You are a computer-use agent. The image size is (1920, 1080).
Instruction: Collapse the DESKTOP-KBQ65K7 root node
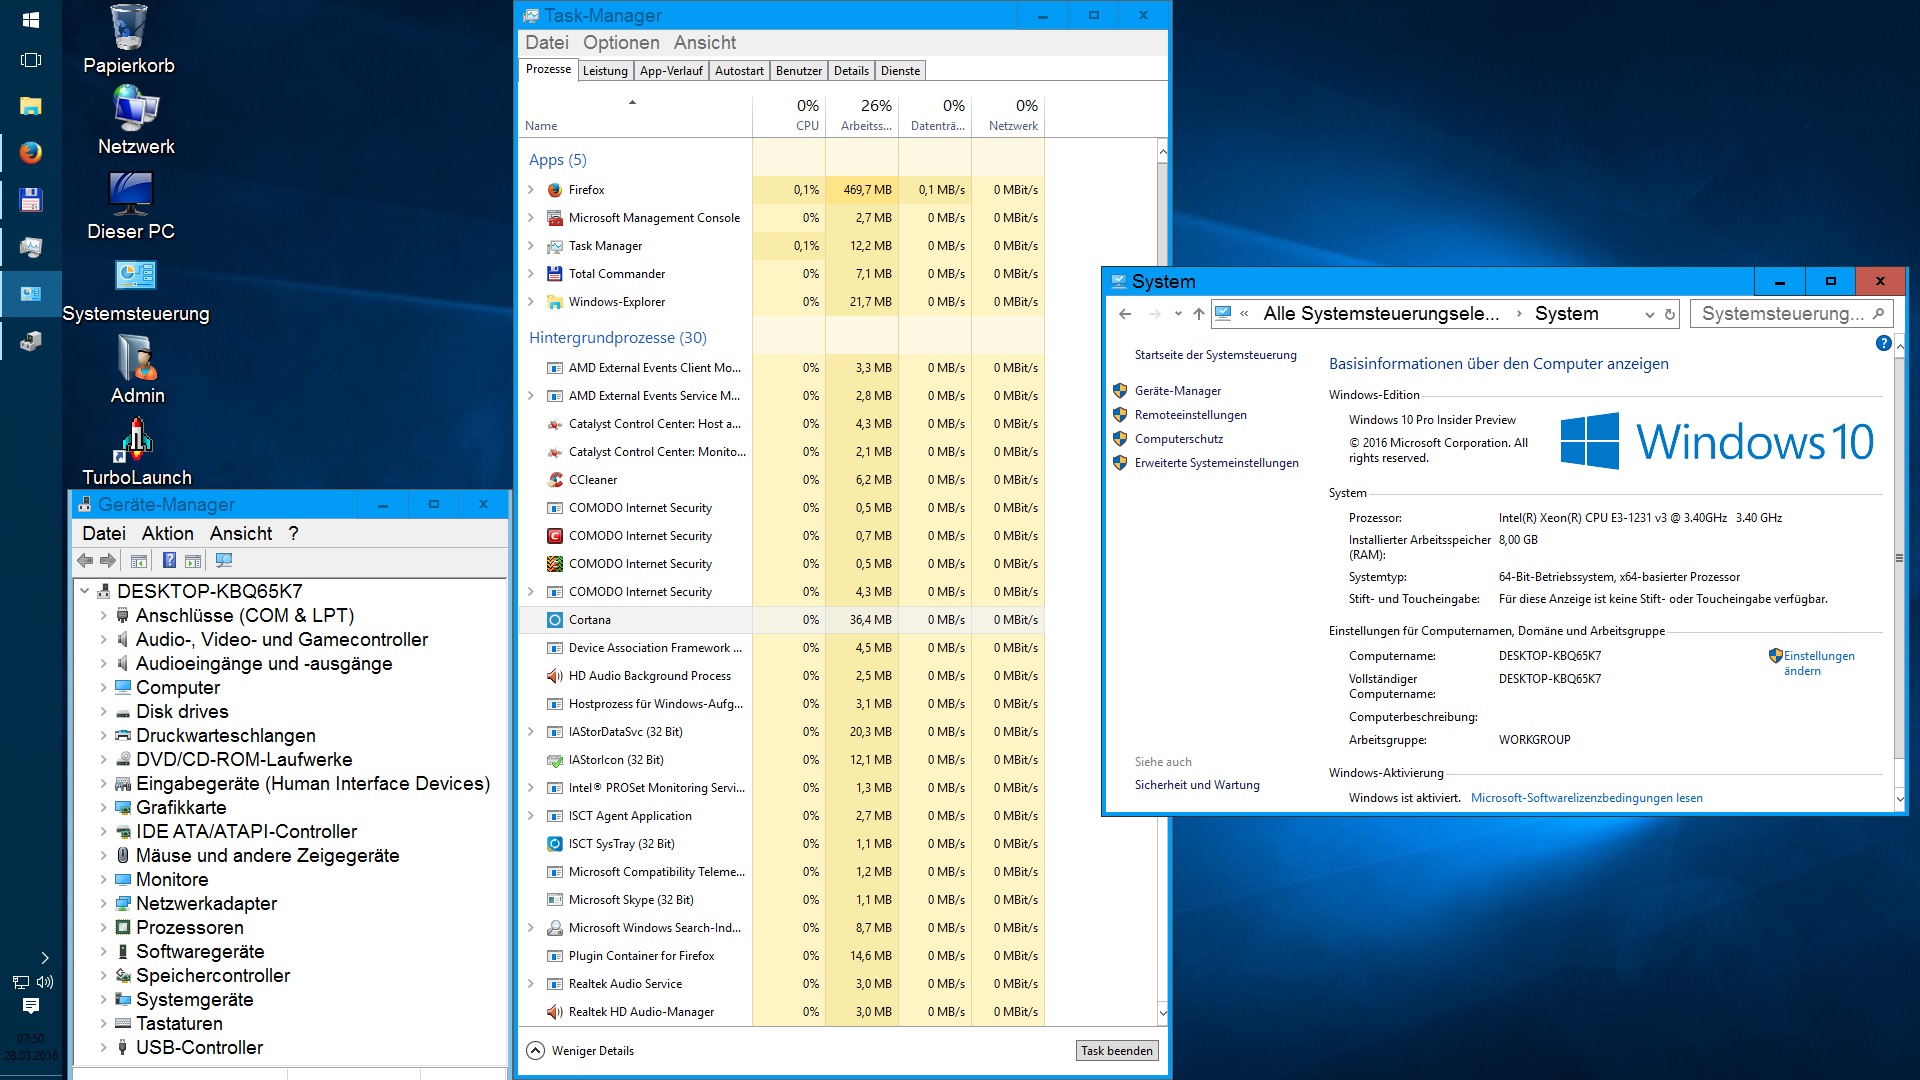click(x=85, y=592)
